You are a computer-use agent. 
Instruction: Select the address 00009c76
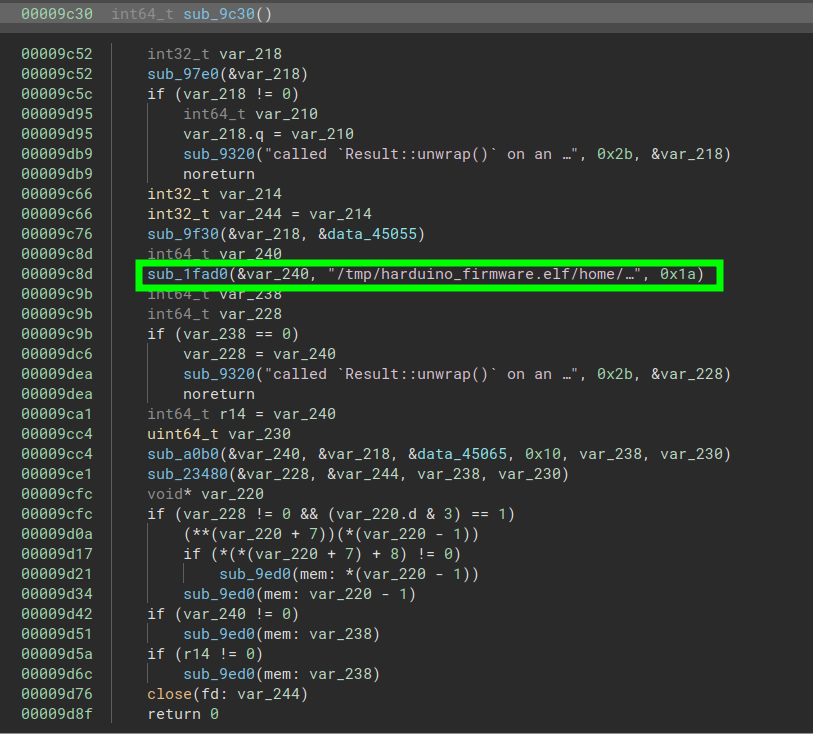(x=57, y=234)
